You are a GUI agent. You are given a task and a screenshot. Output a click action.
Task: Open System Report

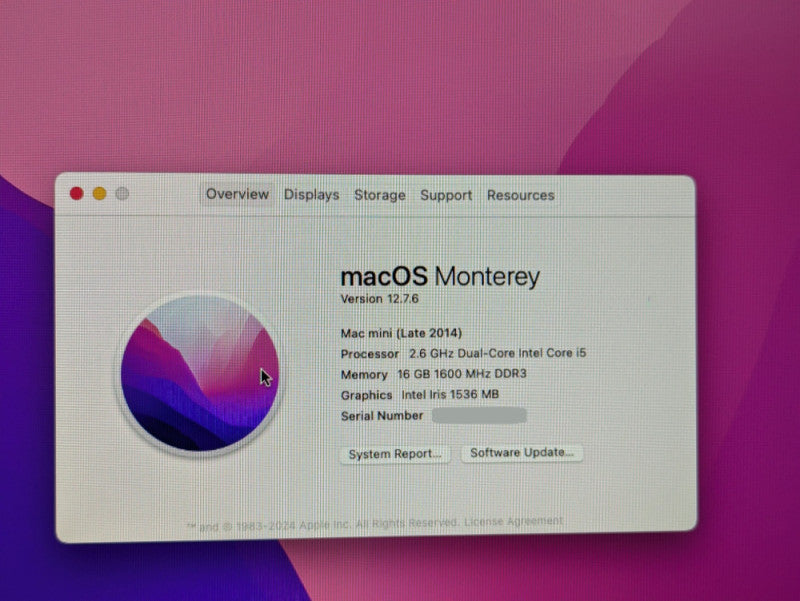[x=395, y=454]
